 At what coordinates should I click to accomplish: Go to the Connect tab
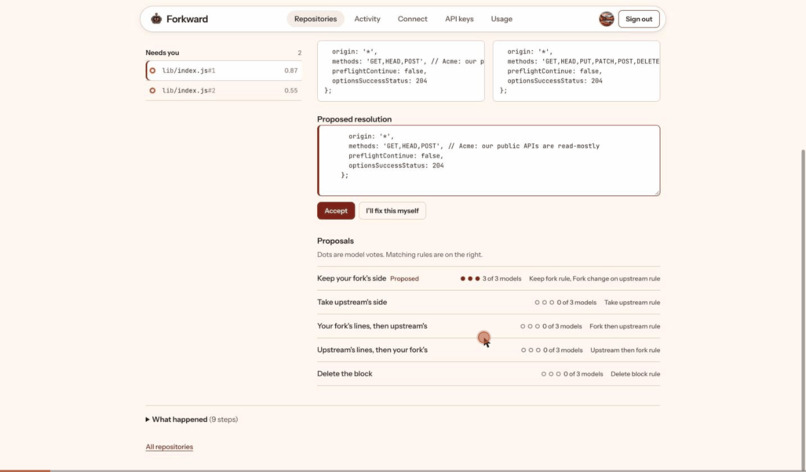[412, 19]
